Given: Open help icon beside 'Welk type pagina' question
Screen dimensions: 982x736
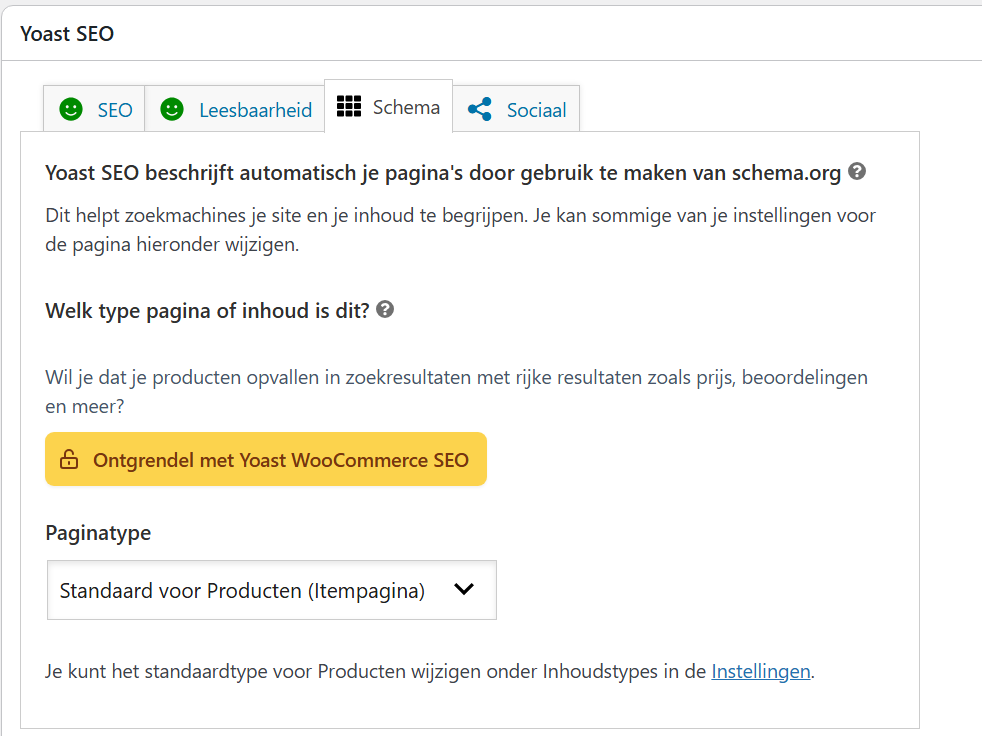Looking at the screenshot, I should (x=385, y=309).
